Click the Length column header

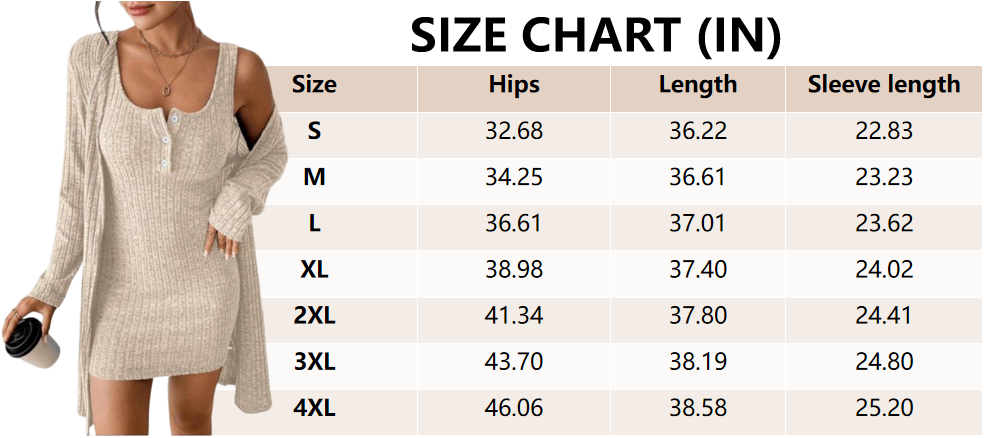coord(698,85)
